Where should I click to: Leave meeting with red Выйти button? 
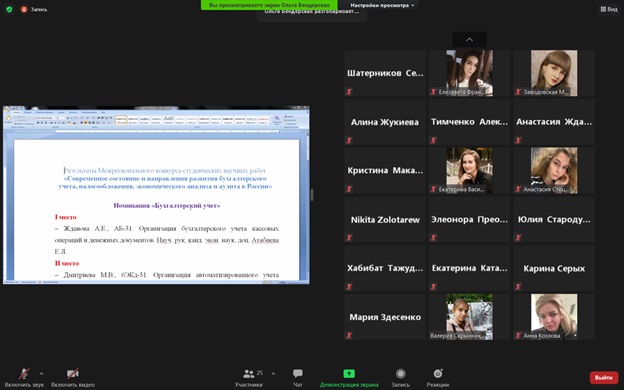603,377
